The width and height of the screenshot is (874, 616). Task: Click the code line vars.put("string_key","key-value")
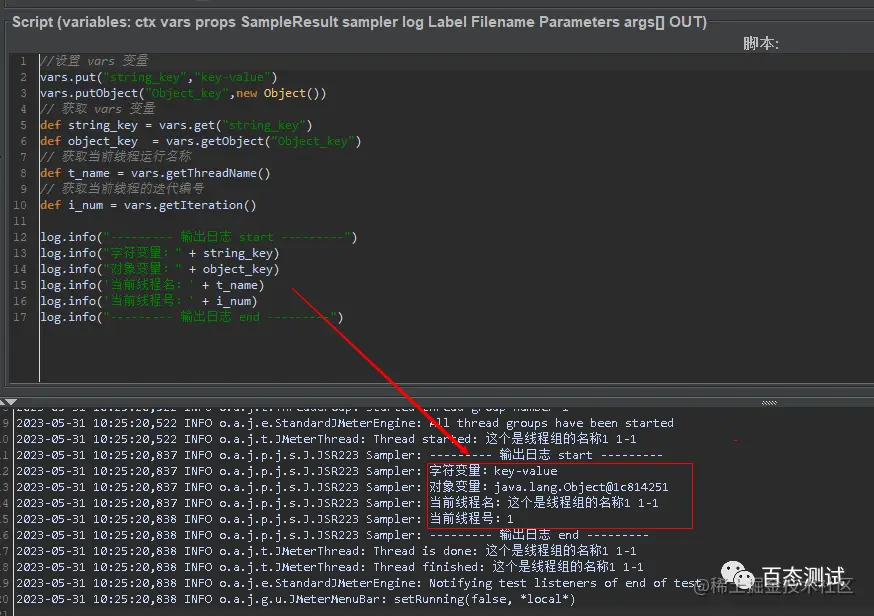coord(158,77)
